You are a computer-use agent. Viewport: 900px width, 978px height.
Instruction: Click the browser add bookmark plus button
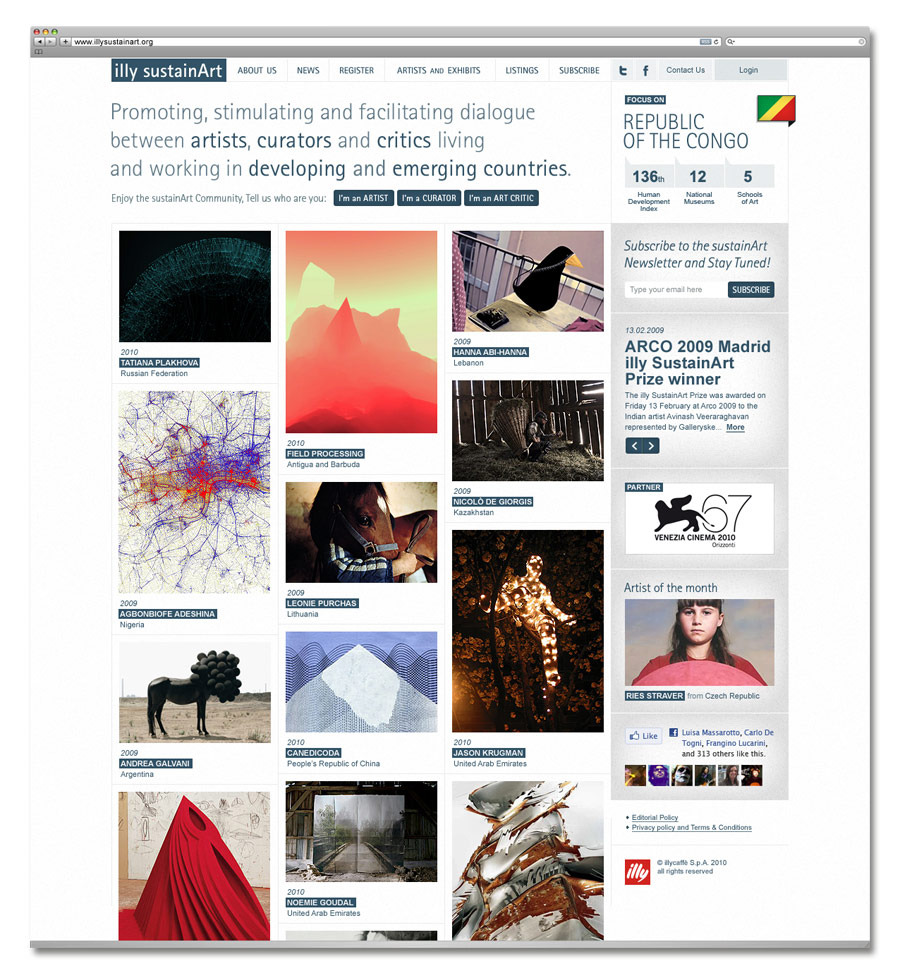(65, 42)
